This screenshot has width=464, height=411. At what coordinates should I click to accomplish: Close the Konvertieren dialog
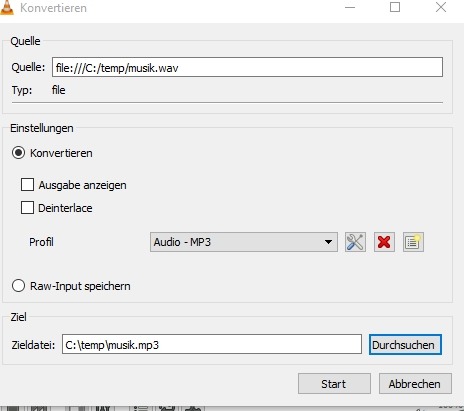click(x=441, y=7)
